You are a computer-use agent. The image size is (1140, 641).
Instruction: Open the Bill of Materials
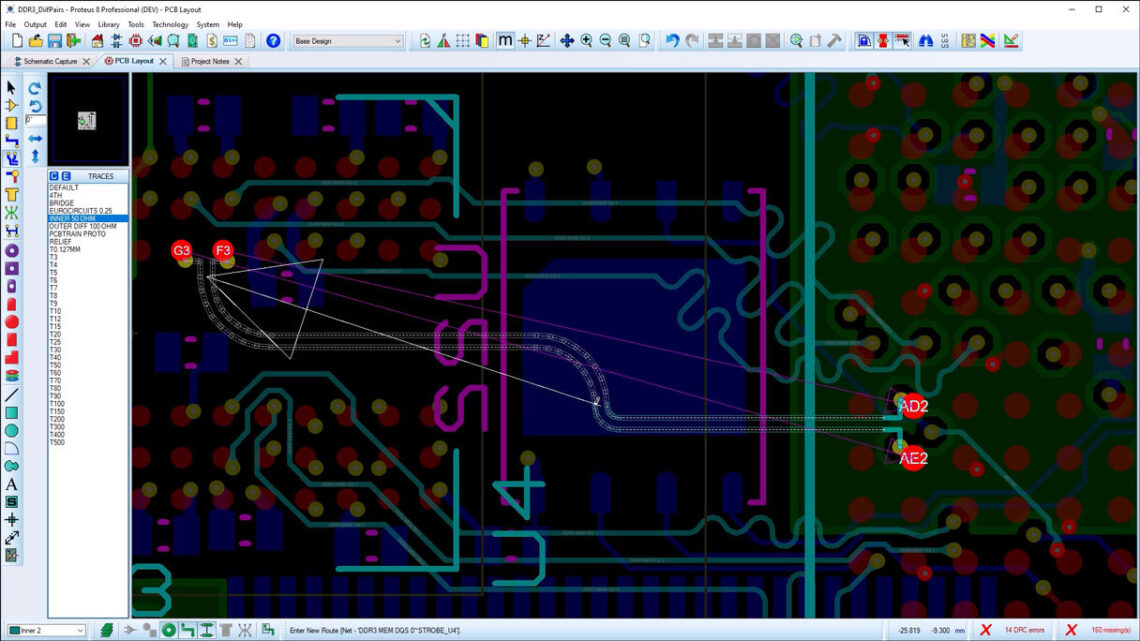210,41
